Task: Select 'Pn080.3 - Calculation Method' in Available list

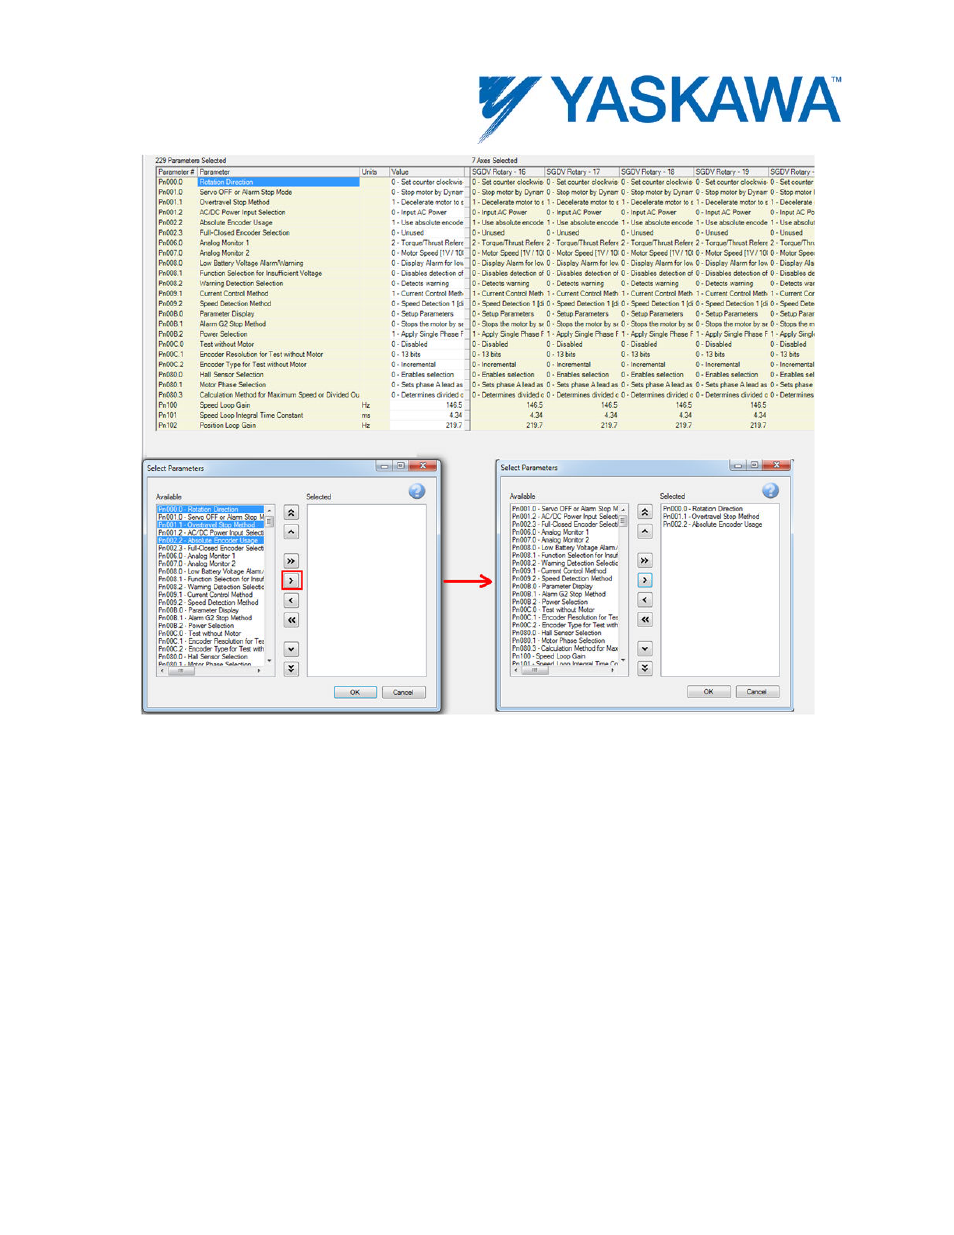Action: coord(564,648)
